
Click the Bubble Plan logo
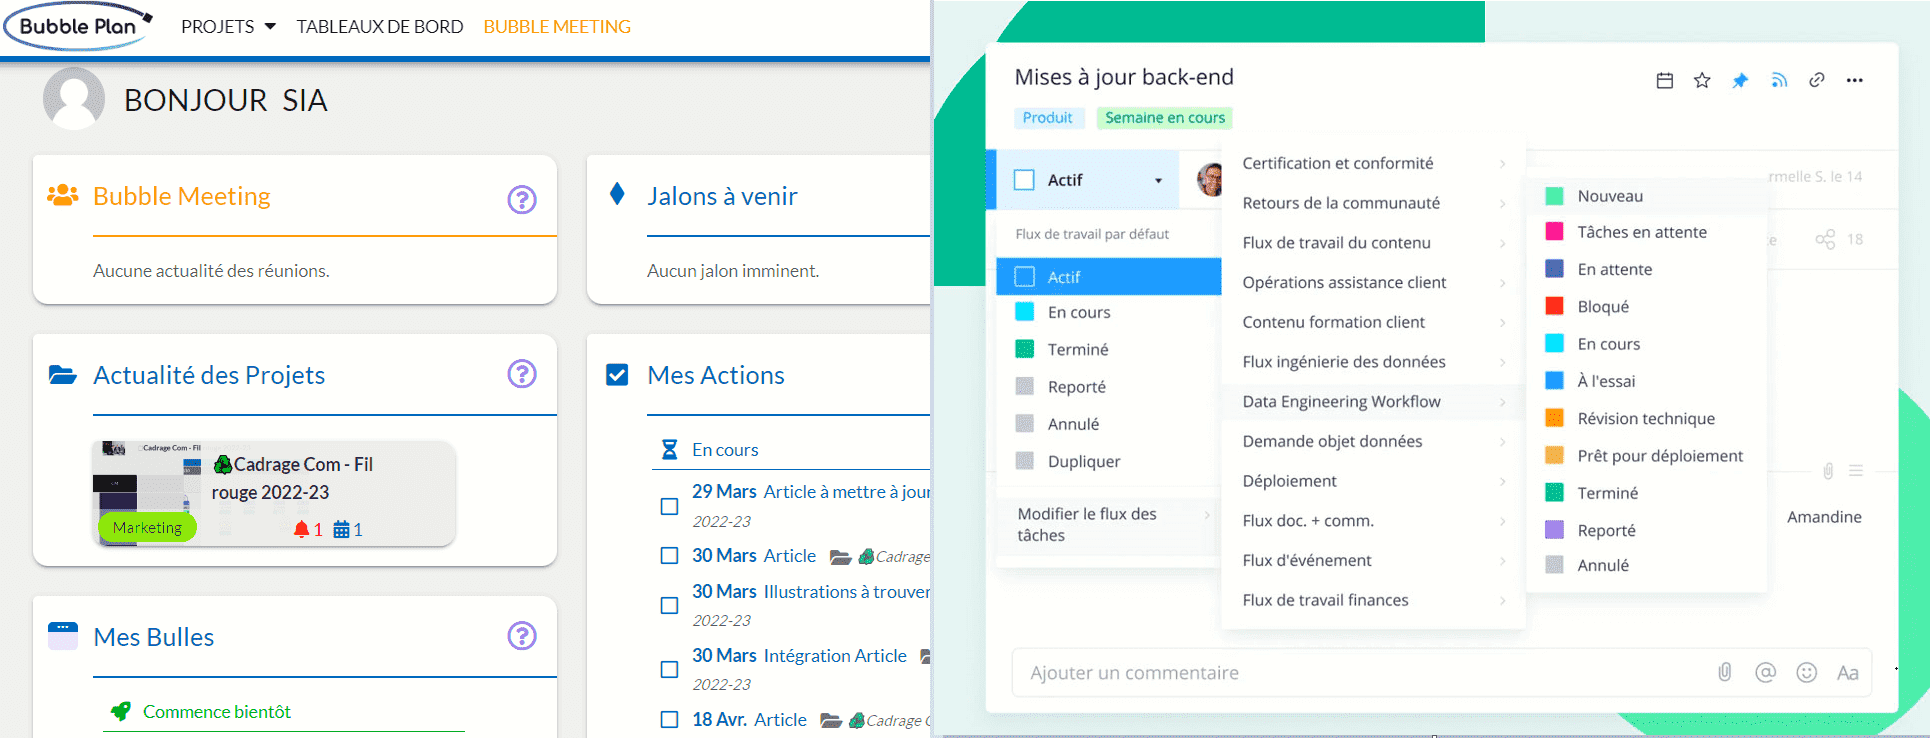pyautogui.click(x=79, y=27)
